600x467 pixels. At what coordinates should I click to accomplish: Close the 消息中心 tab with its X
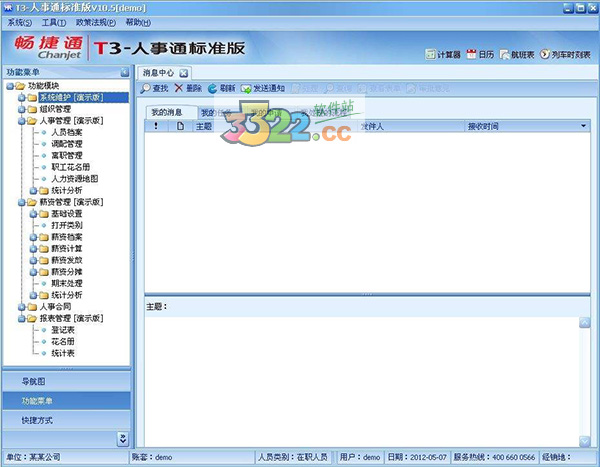[184, 73]
